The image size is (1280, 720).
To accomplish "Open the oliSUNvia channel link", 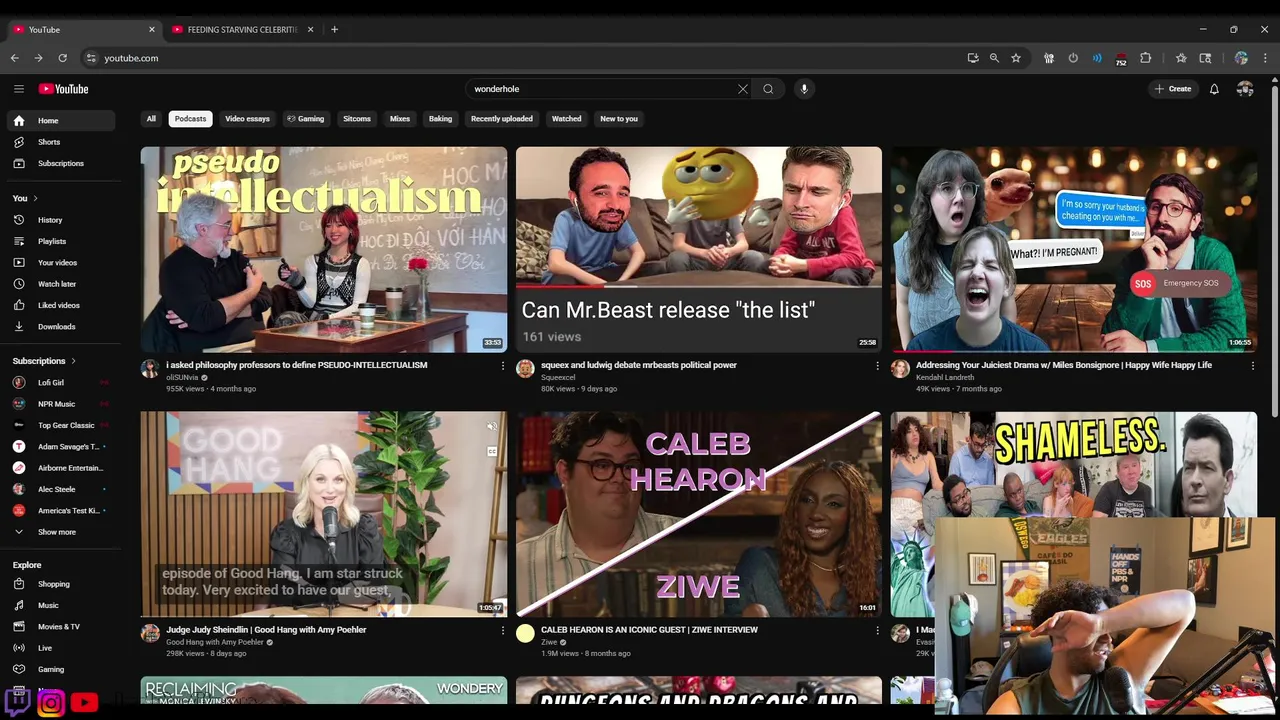I will click(x=182, y=378).
